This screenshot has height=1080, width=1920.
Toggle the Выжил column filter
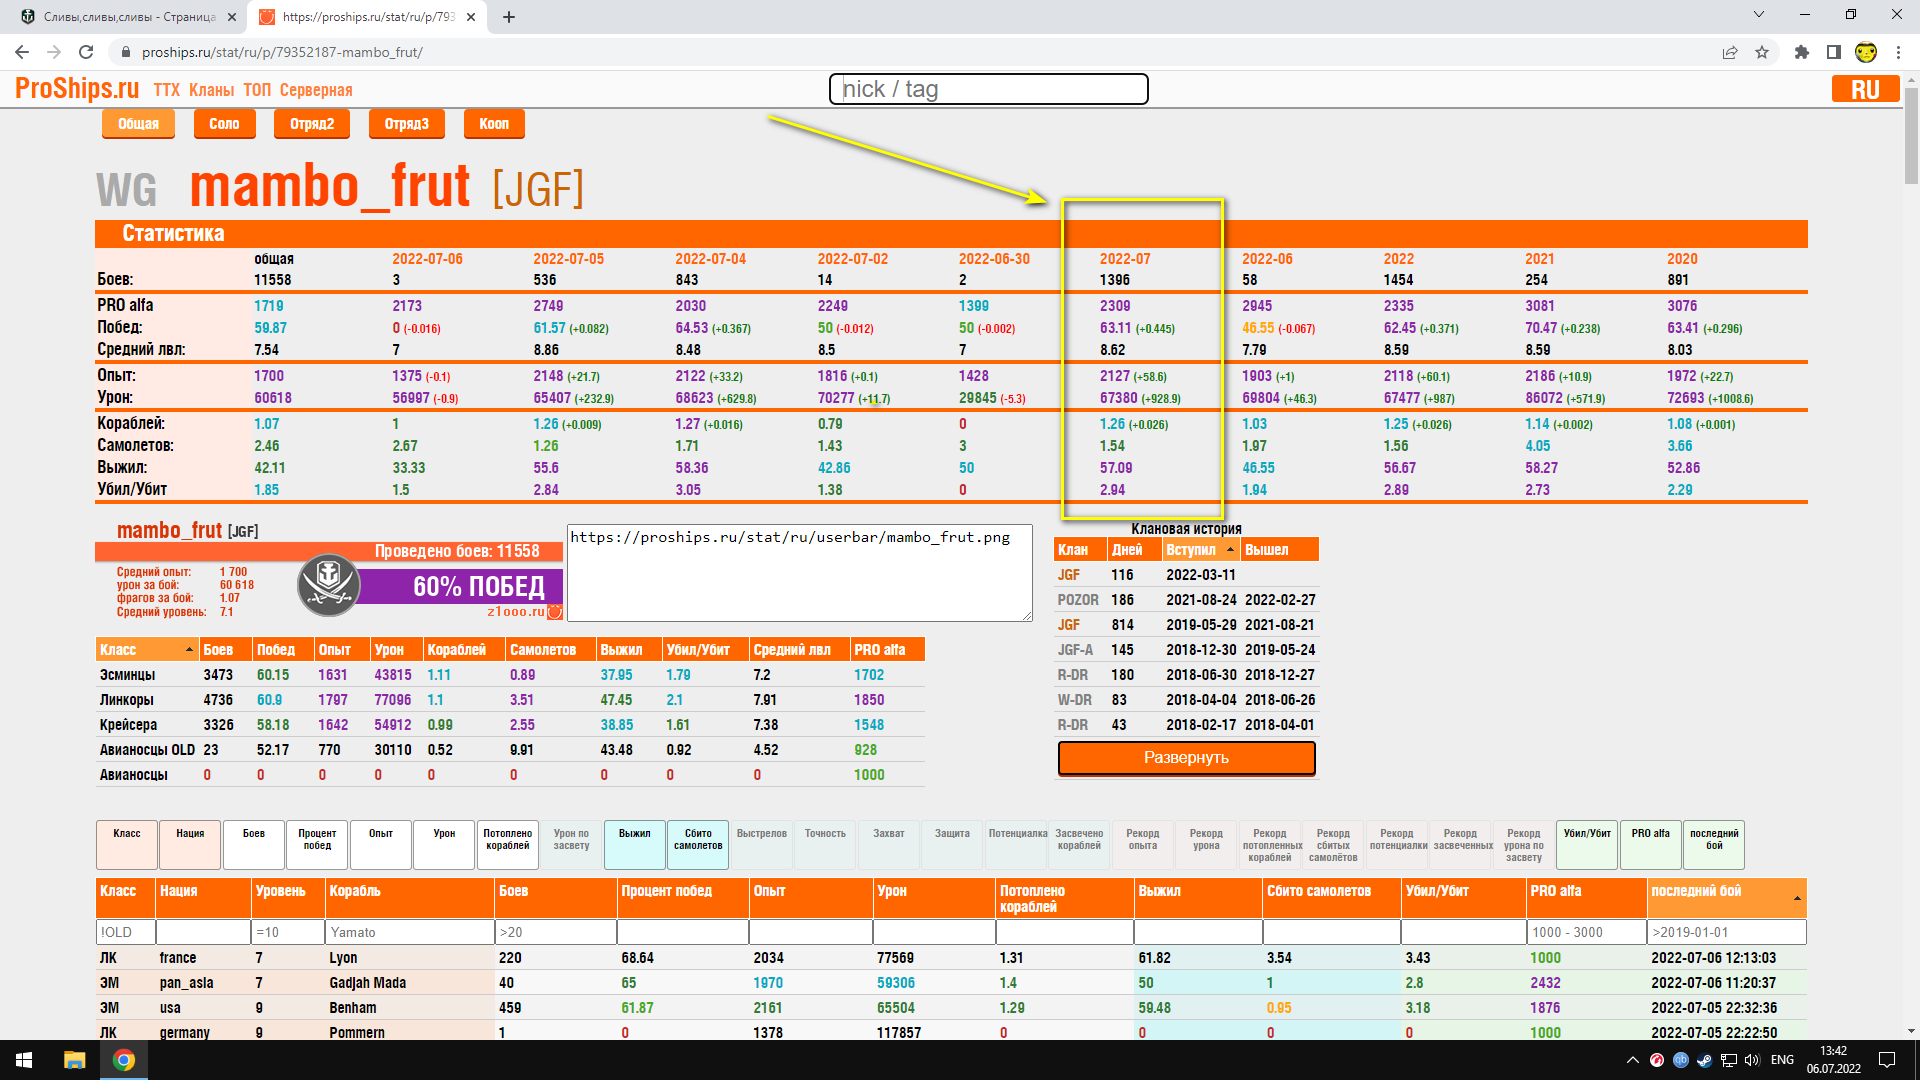click(x=634, y=843)
